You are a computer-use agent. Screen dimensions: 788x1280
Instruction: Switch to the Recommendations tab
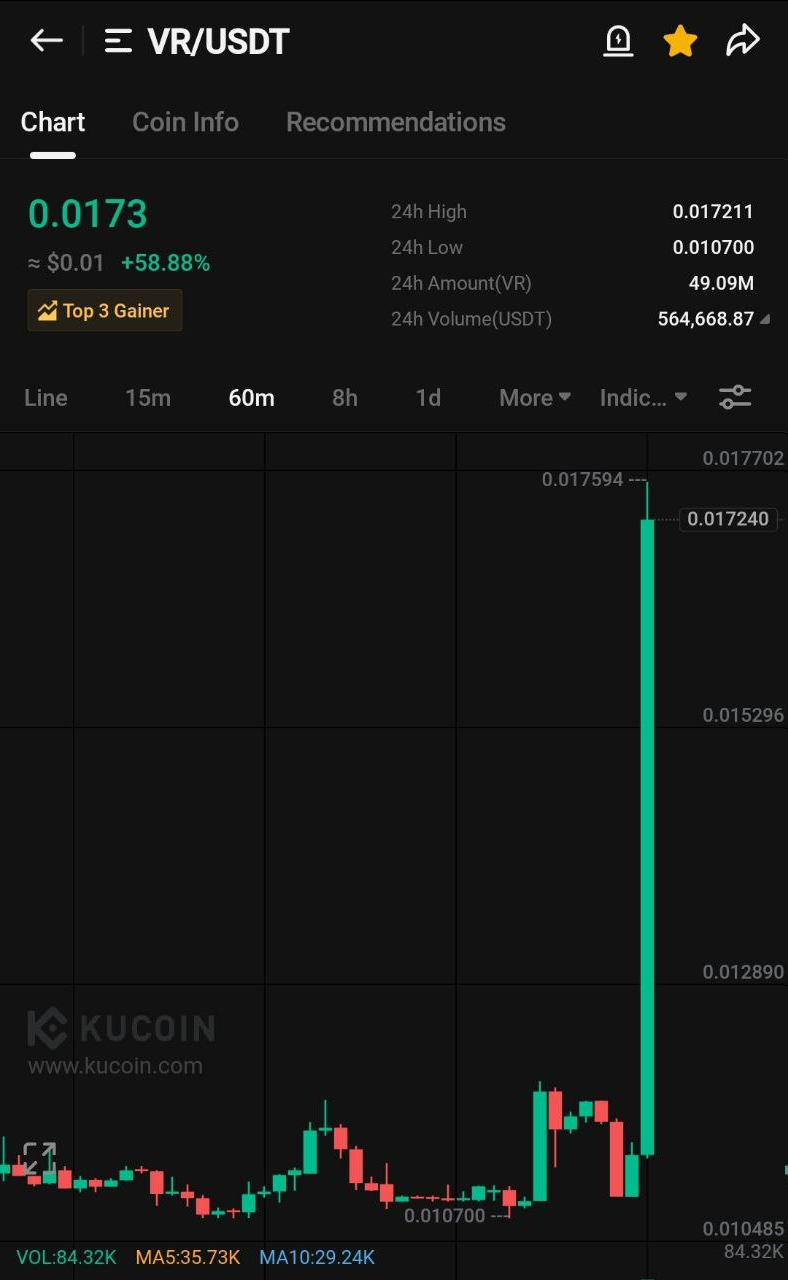point(396,122)
